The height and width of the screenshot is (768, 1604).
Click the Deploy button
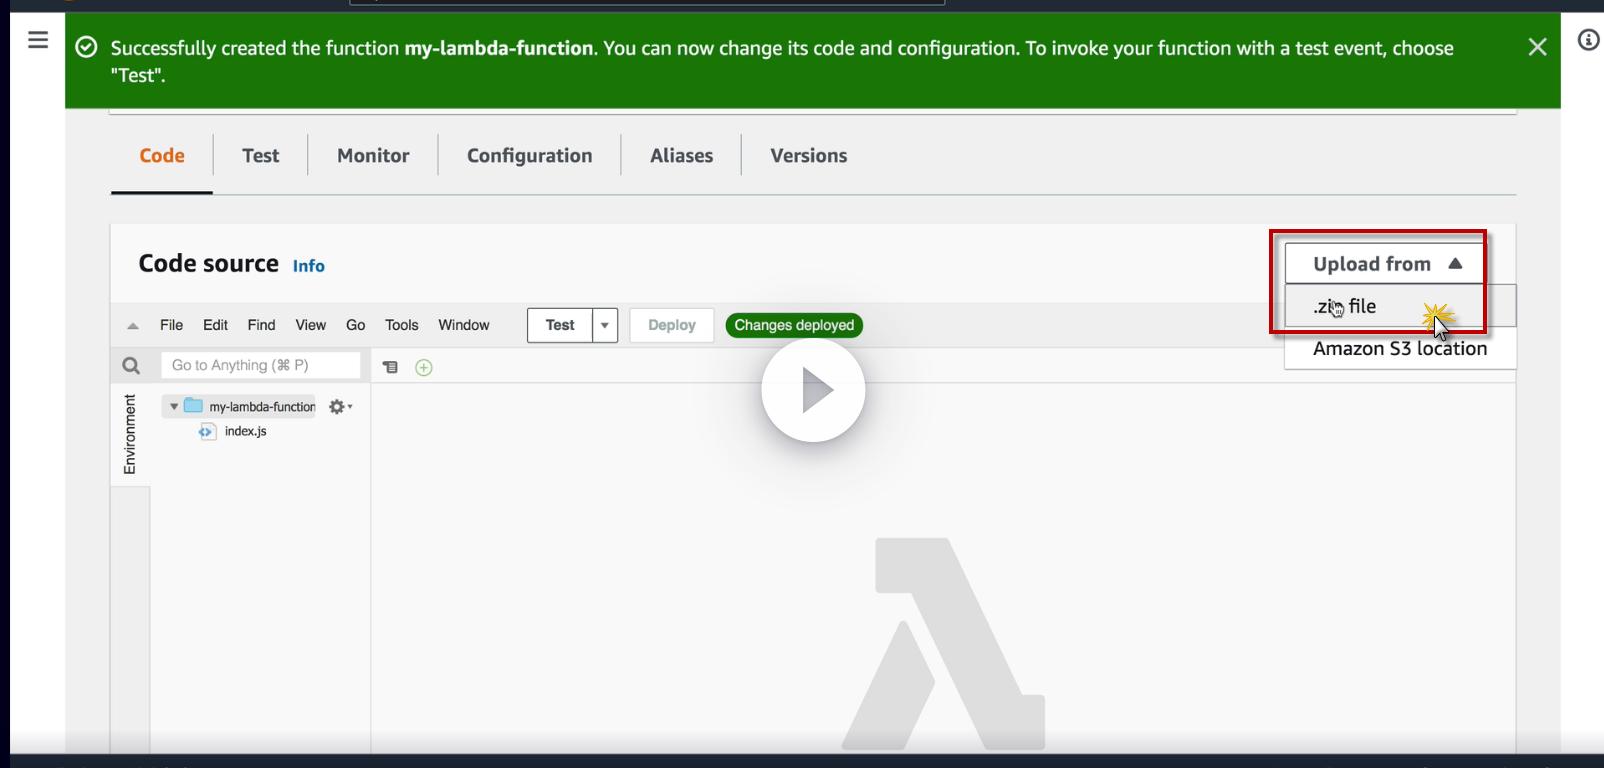pyautogui.click(x=671, y=325)
